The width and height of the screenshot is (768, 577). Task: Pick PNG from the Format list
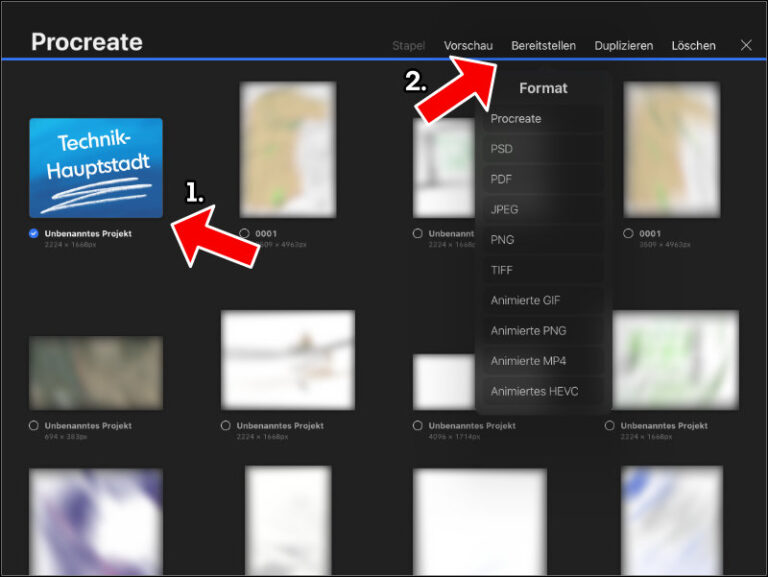(543, 240)
